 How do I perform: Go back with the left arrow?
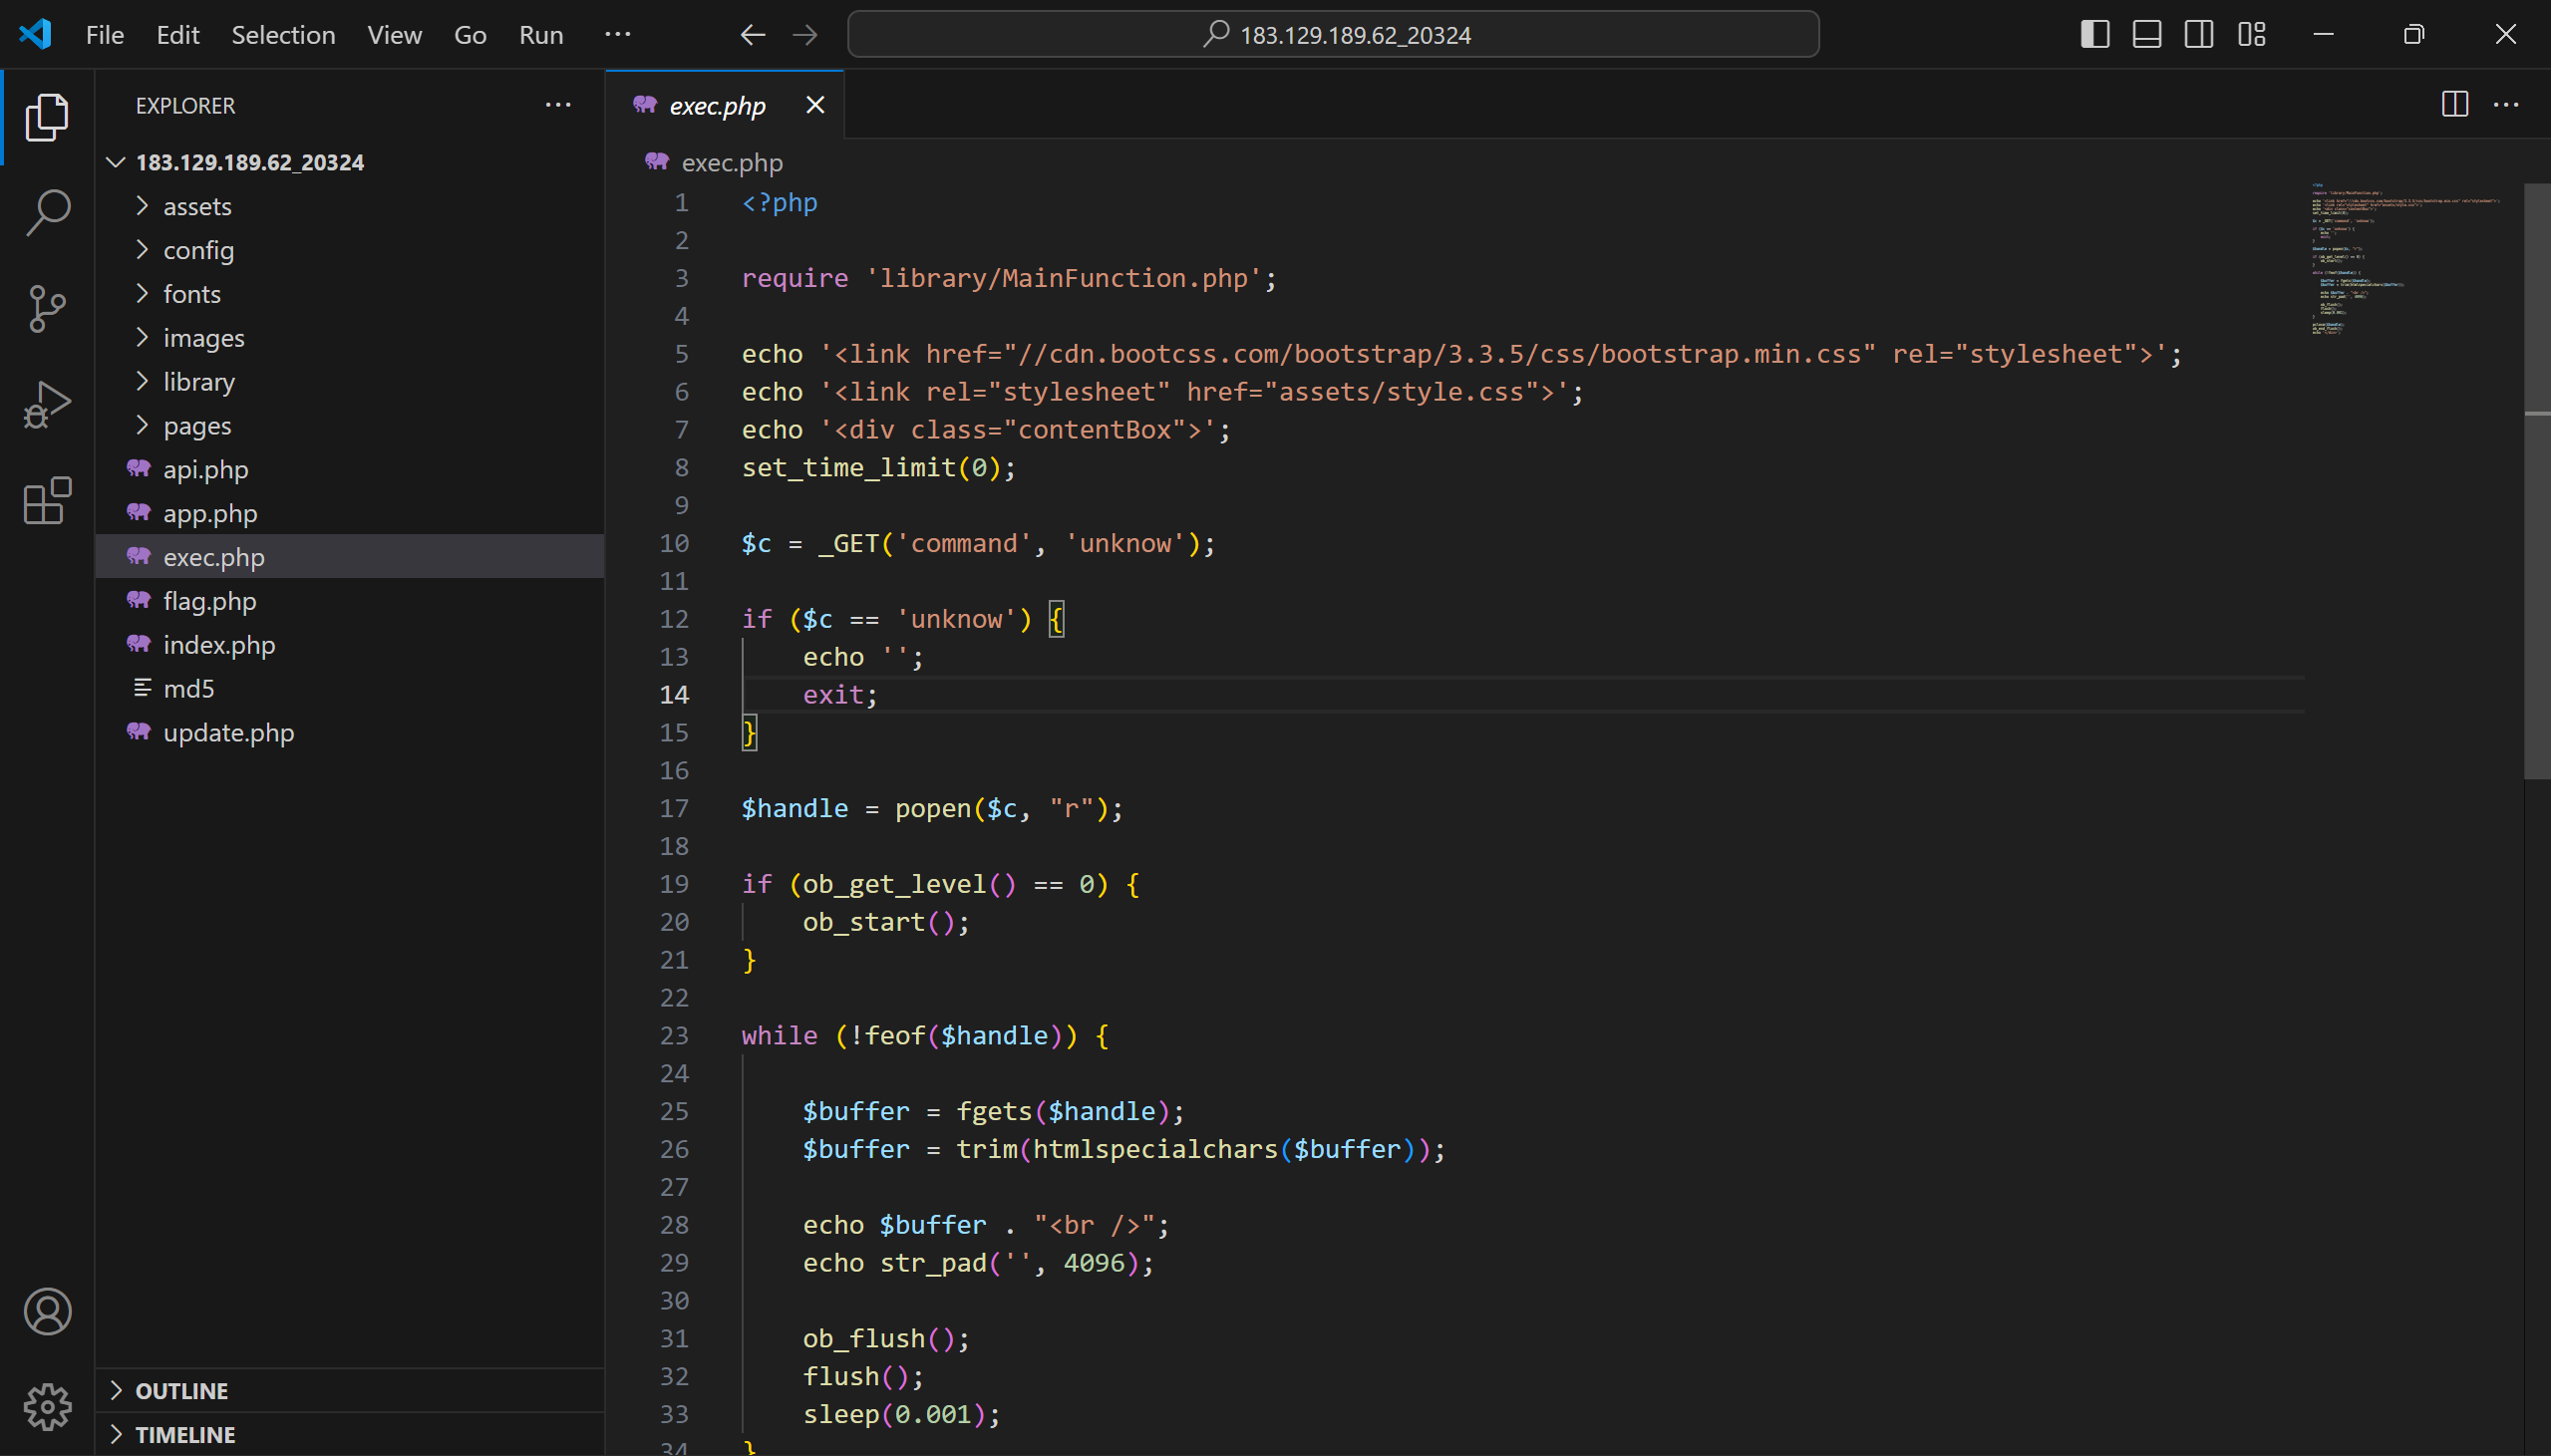coord(753,35)
